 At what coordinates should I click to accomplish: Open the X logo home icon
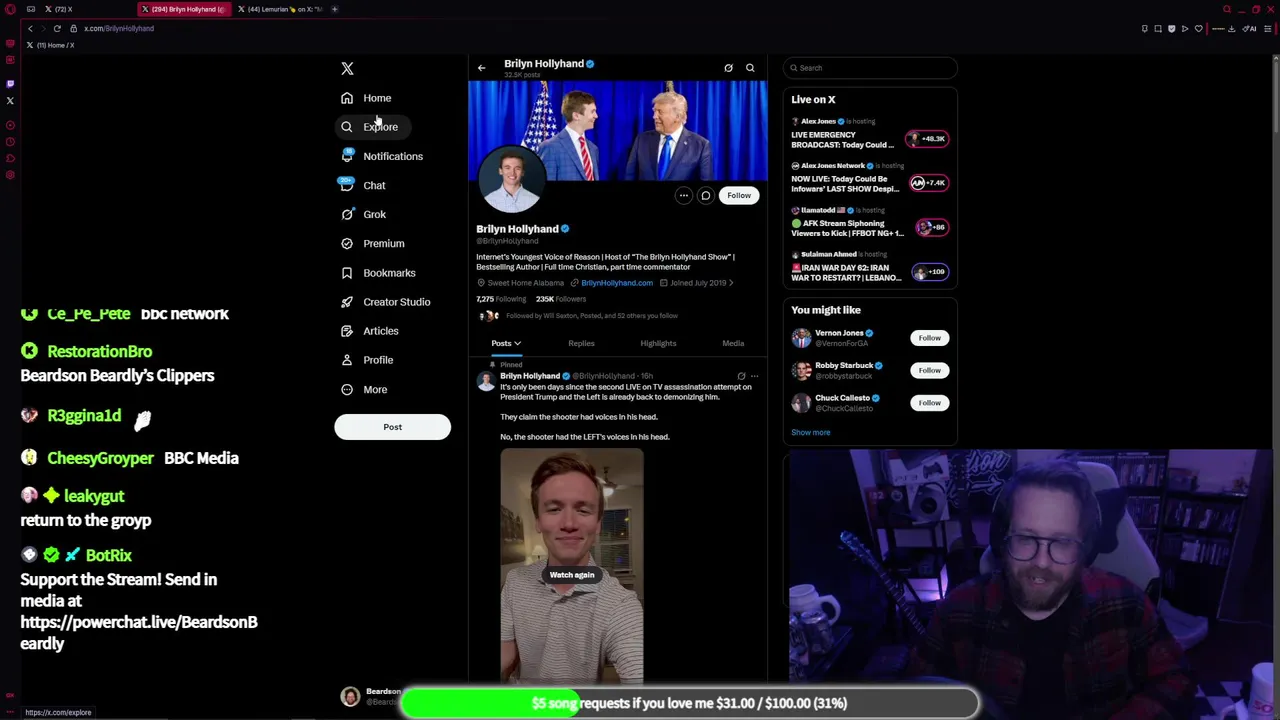point(347,68)
